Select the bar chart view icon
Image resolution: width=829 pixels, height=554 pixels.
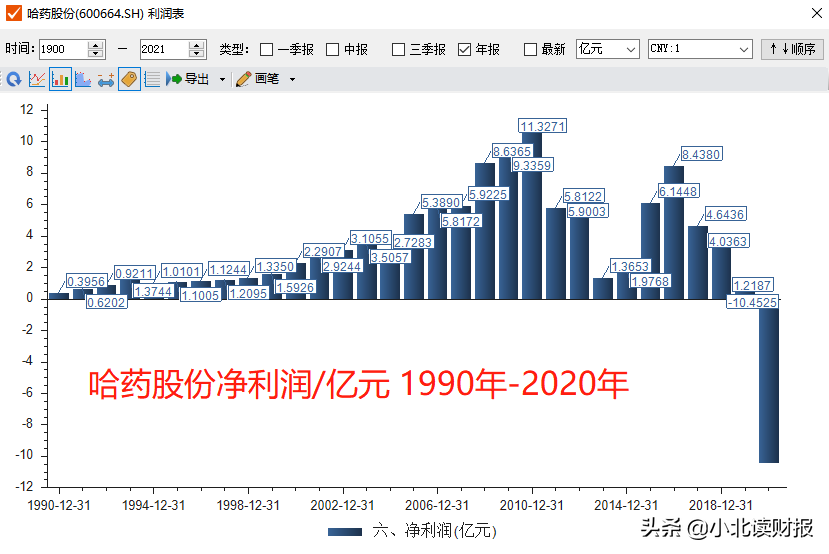(x=60, y=79)
